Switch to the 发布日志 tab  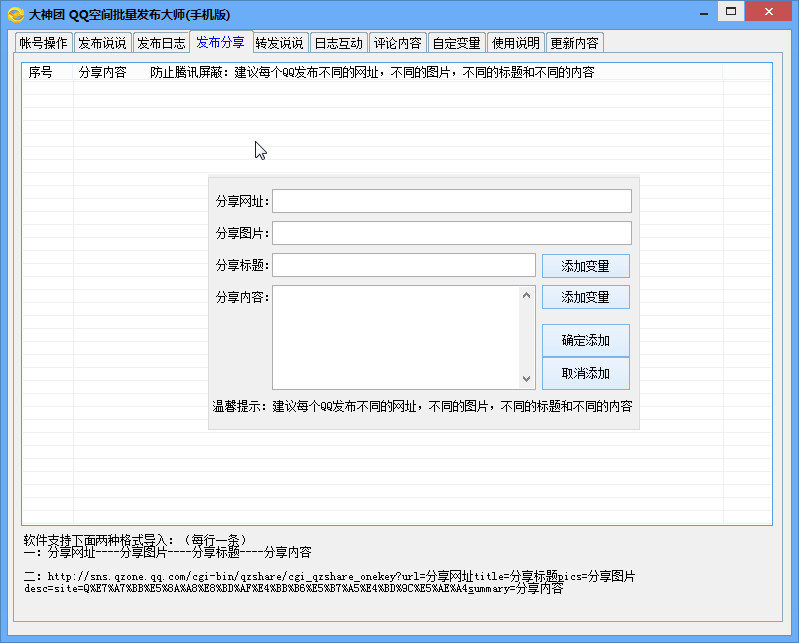click(x=161, y=43)
